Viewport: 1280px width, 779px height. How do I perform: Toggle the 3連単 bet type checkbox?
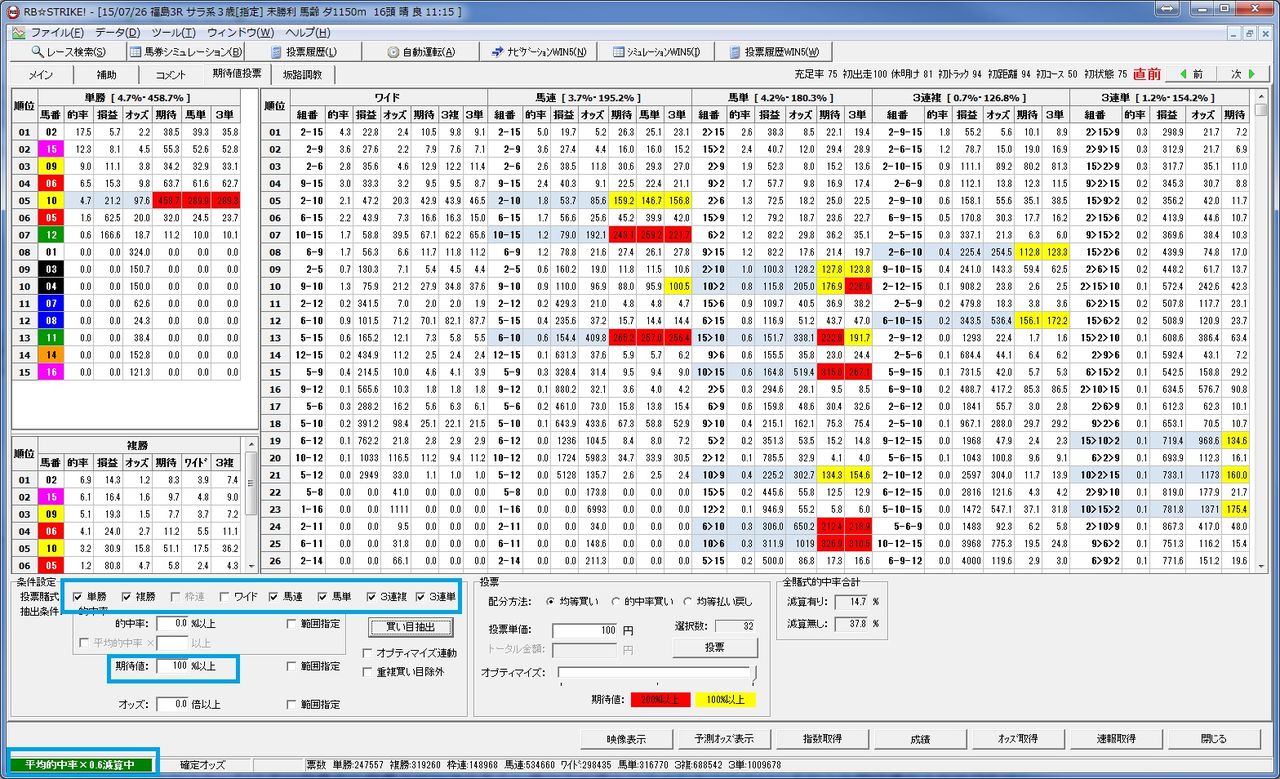[x=436, y=597]
